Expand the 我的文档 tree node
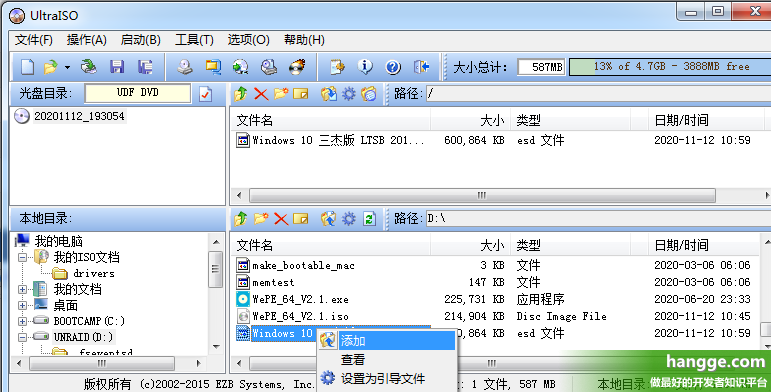 pyautogui.click(x=23, y=289)
